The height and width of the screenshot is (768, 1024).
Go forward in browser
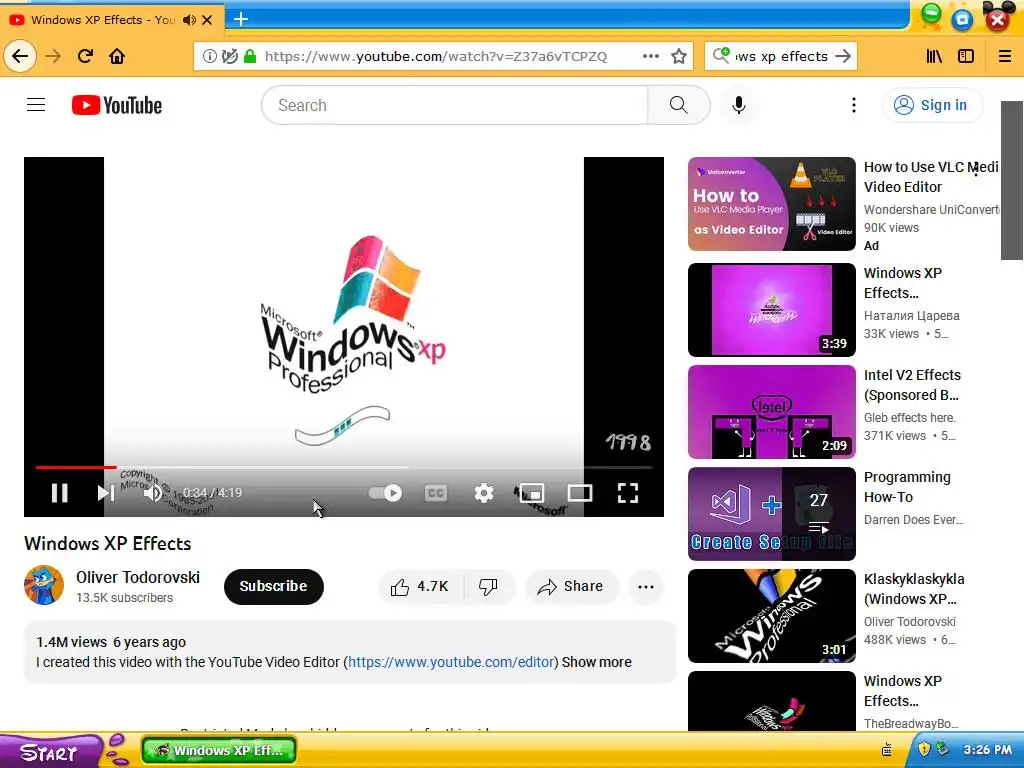tap(53, 56)
